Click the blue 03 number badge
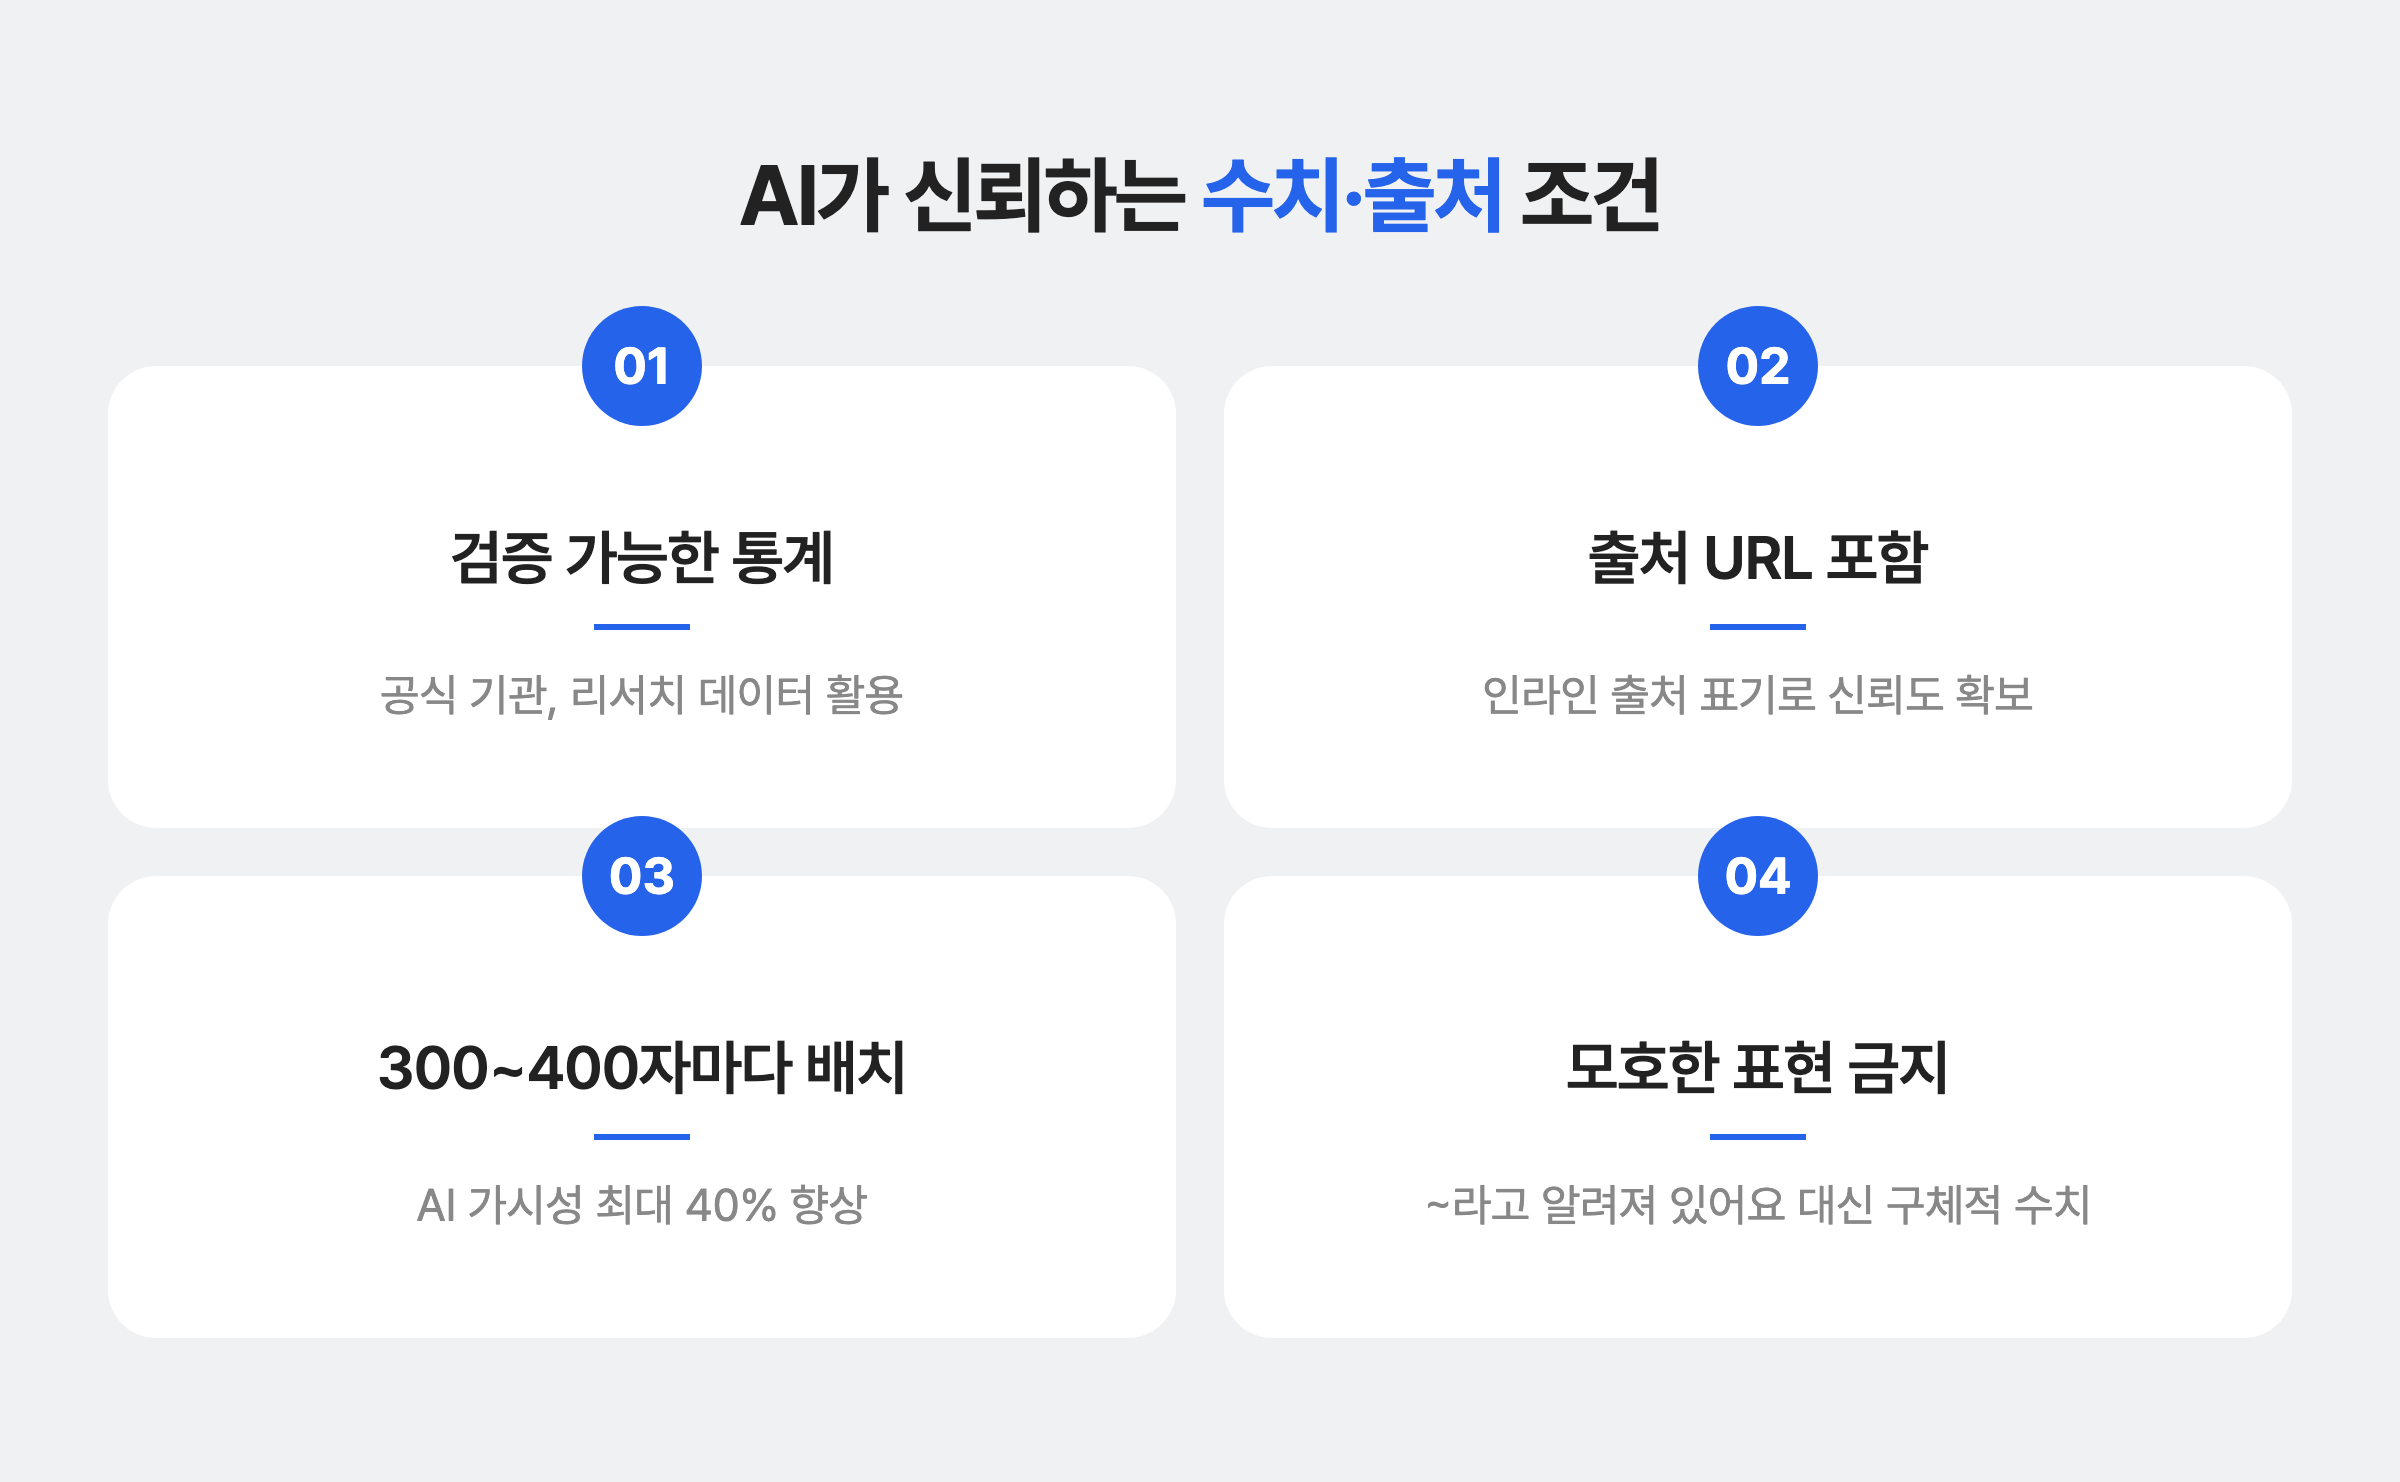The height and width of the screenshot is (1482, 2400). coord(642,876)
